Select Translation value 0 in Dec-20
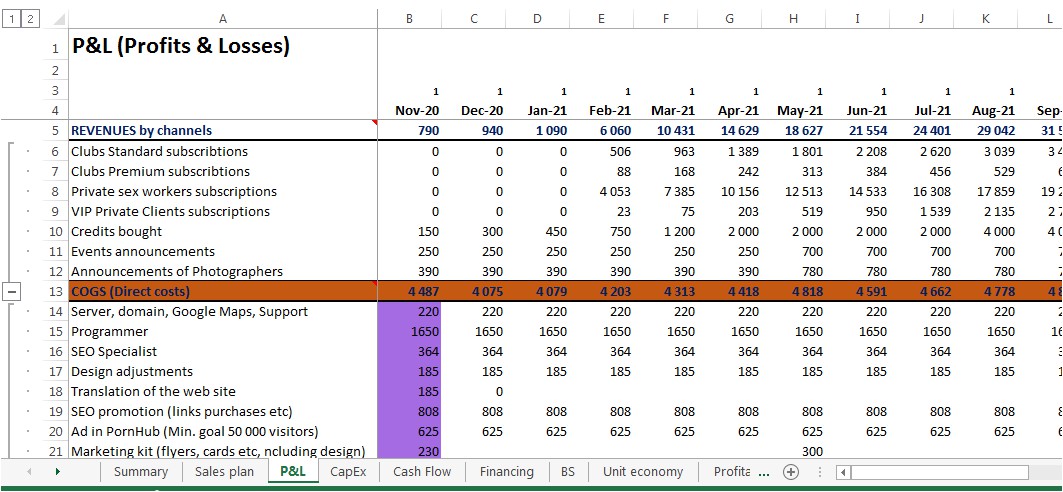 pyautogui.click(x=473, y=392)
